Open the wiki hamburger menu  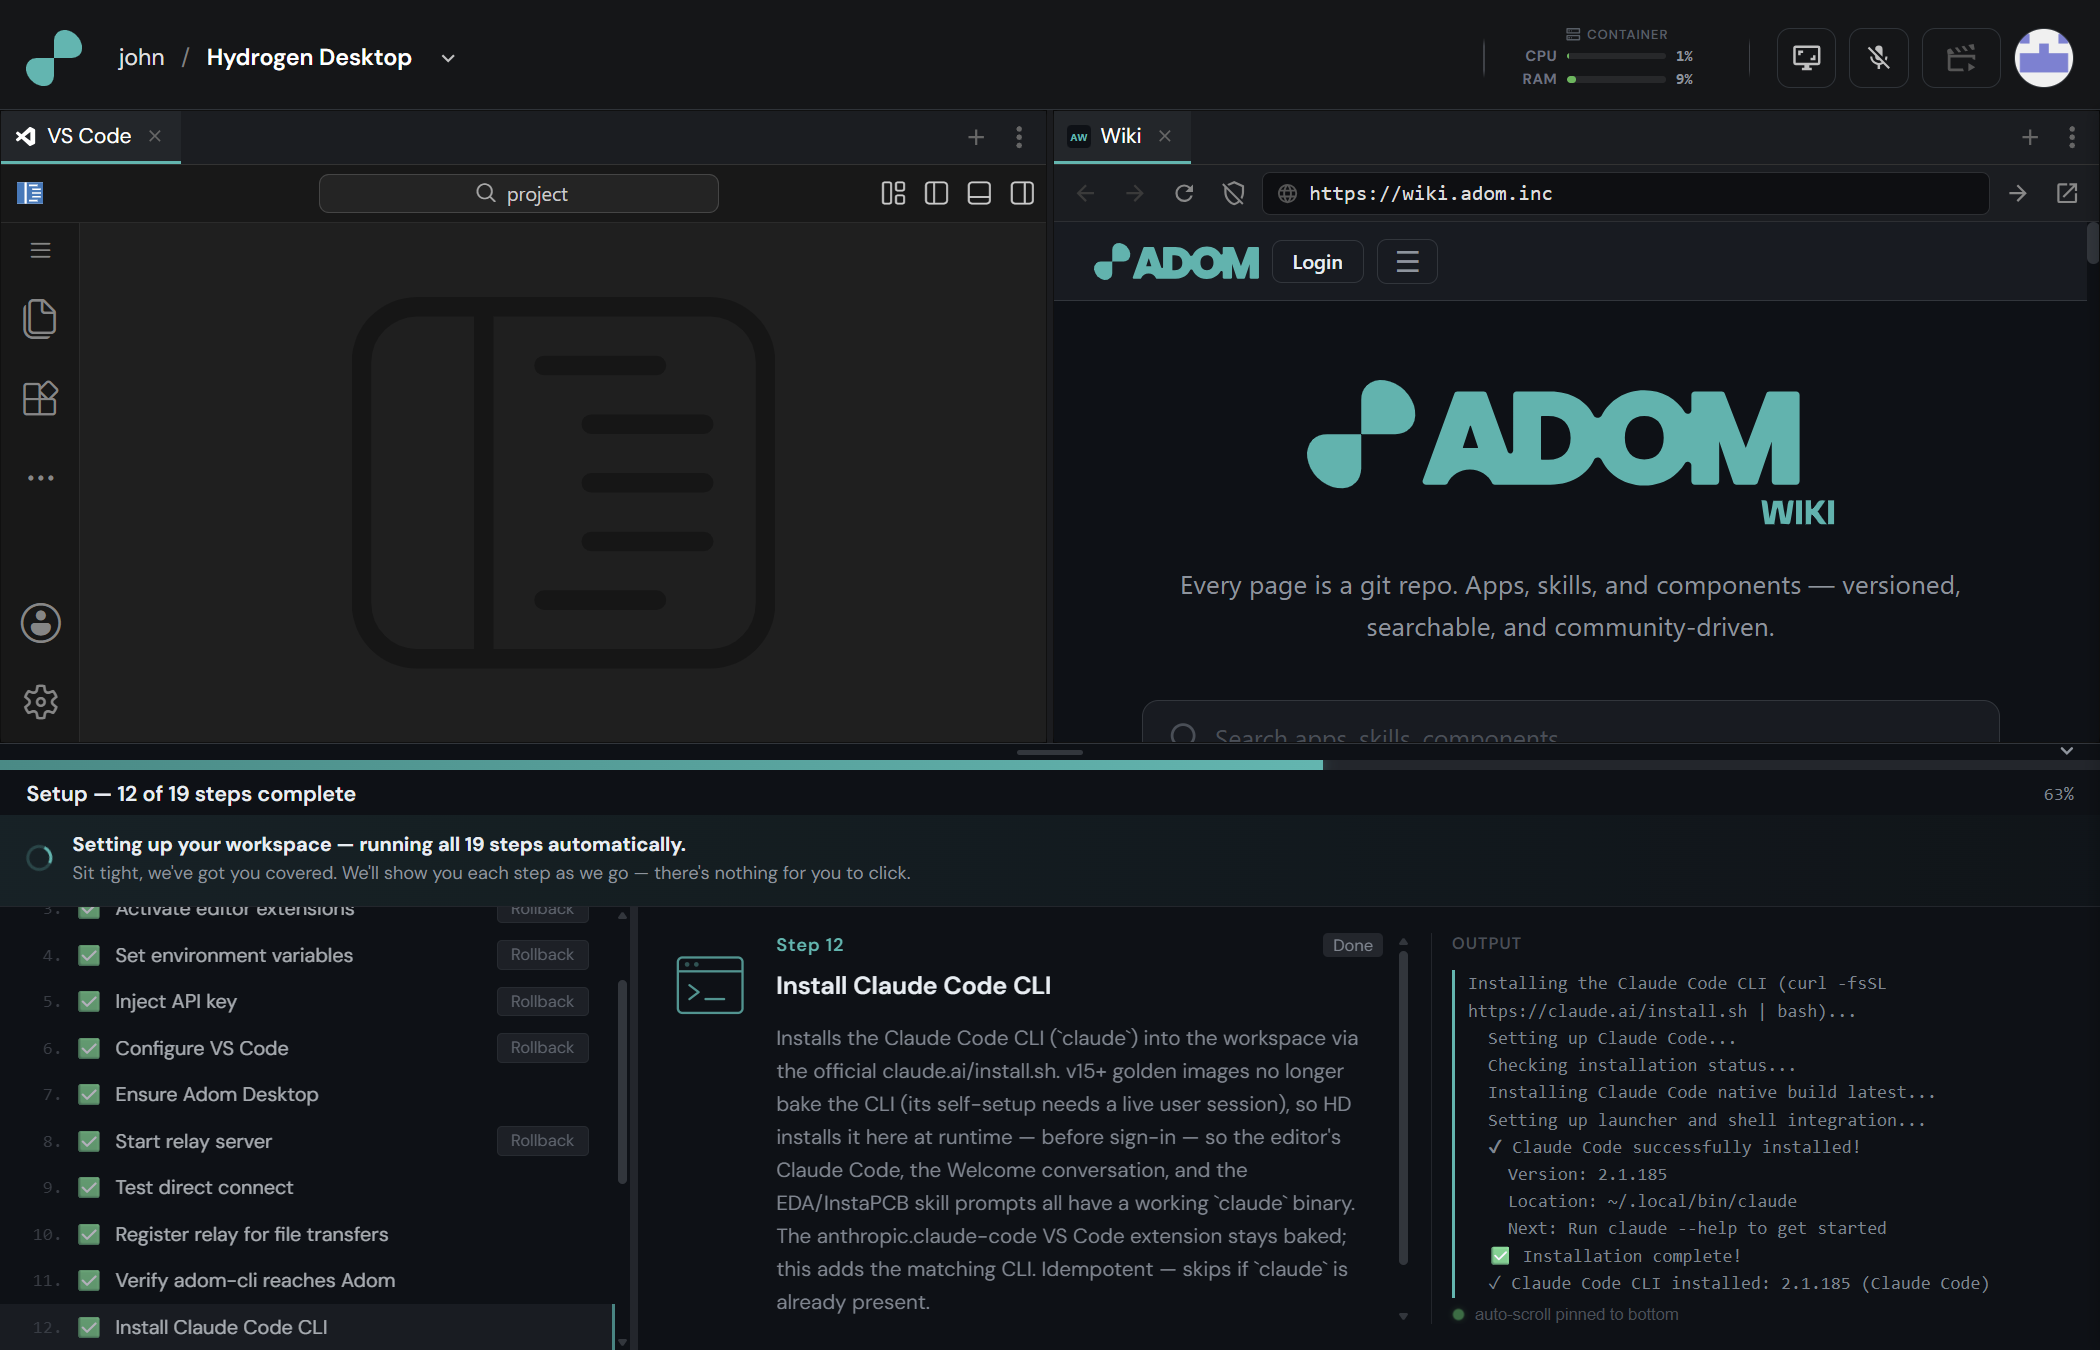(x=1407, y=262)
